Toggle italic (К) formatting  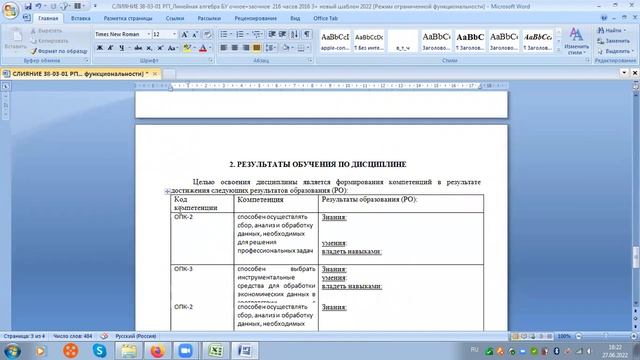(110, 48)
